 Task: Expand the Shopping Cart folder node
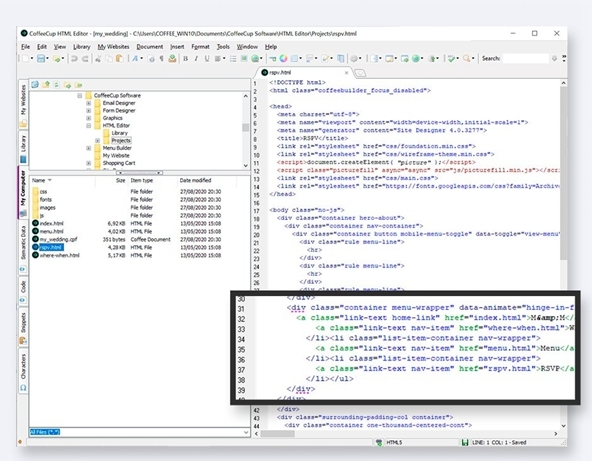pos(88,163)
